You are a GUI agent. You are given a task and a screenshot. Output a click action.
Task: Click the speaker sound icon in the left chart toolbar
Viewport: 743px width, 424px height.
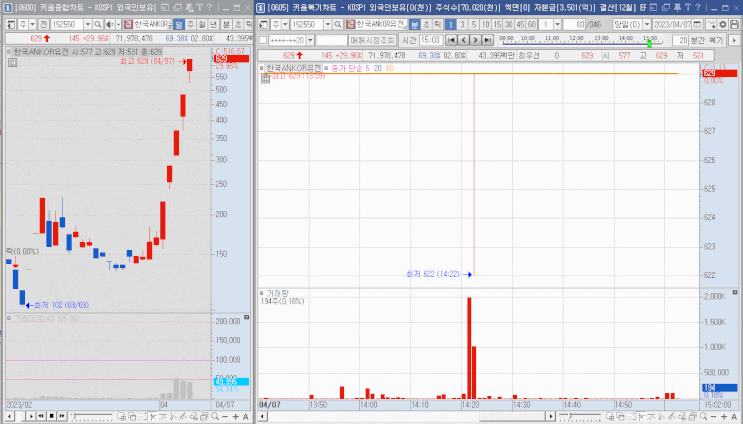tap(109, 24)
